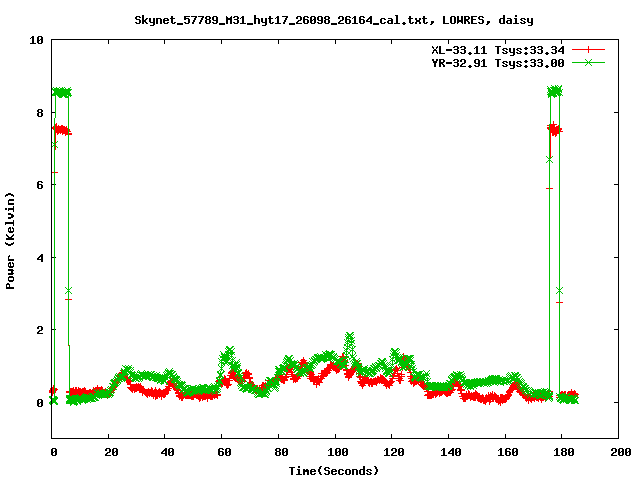Select the YR-32.91 Tsys:33.00 legend label

point(498,63)
